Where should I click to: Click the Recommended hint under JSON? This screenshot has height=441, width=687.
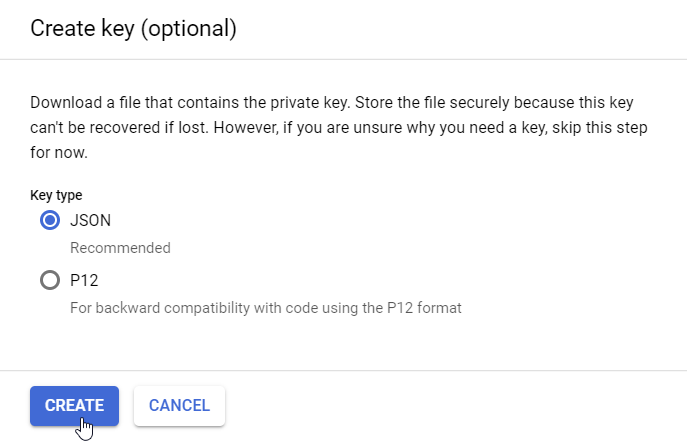pos(120,248)
